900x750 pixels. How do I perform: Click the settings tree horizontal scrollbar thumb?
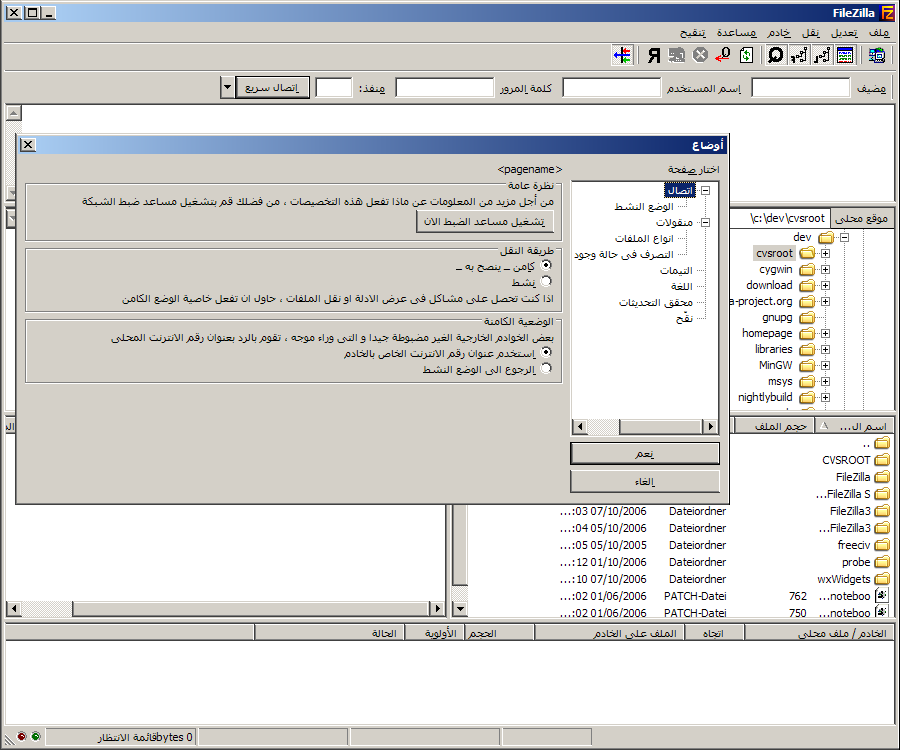661,426
